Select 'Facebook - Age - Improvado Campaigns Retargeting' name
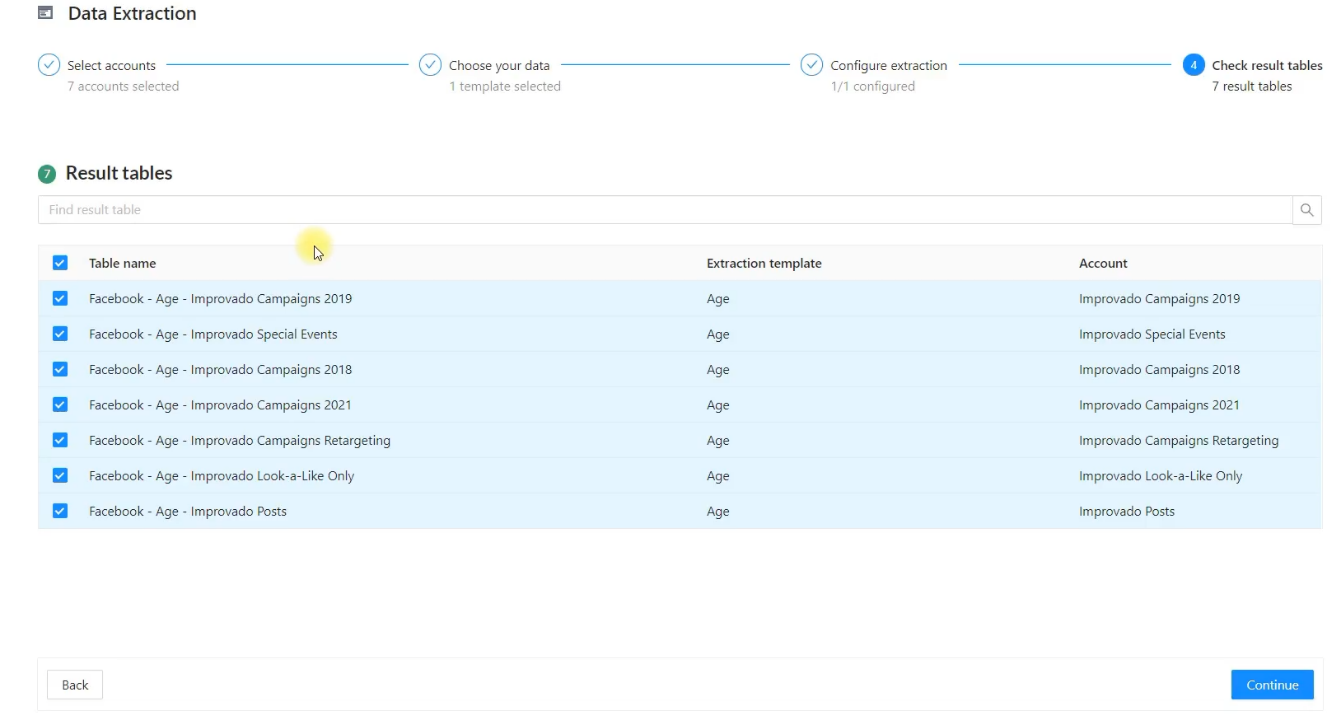The image size is (1341, 720). coord(240,440)
